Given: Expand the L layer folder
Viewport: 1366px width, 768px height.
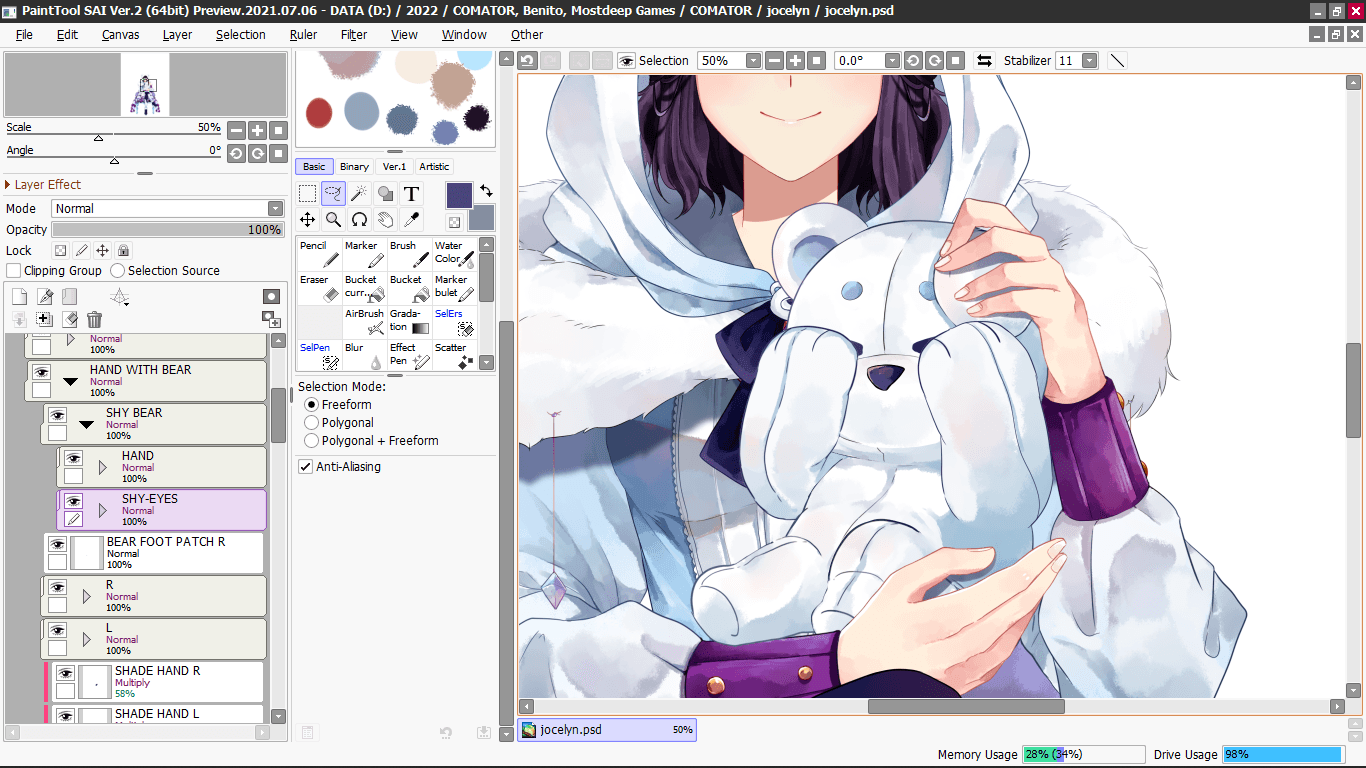Looking at the screenshot, I should pyautogui.click(x=86, y=639).
